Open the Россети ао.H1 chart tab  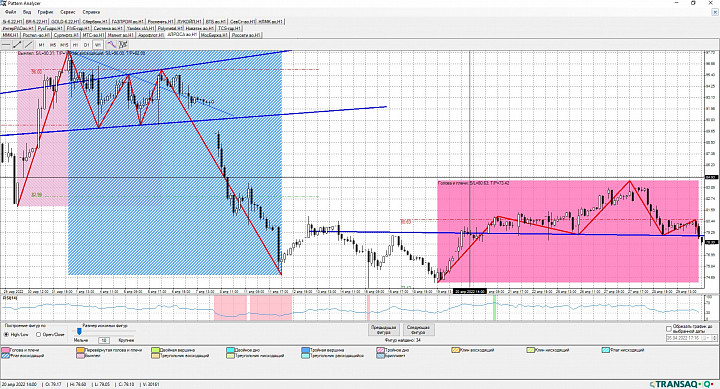click(246, 35)
